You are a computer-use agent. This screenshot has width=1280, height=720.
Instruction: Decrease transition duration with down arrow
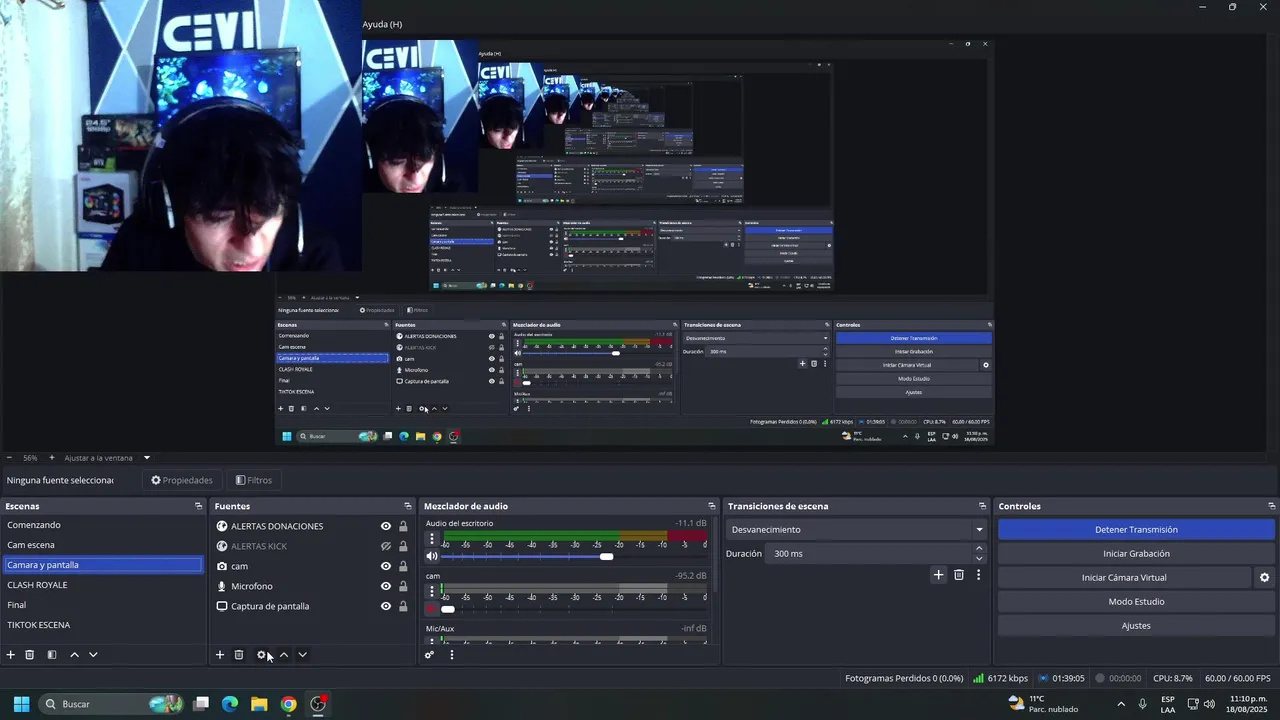click(x=979, y=558)
